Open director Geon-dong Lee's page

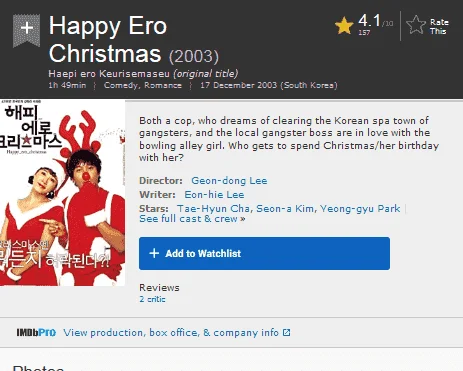point(229,181)
